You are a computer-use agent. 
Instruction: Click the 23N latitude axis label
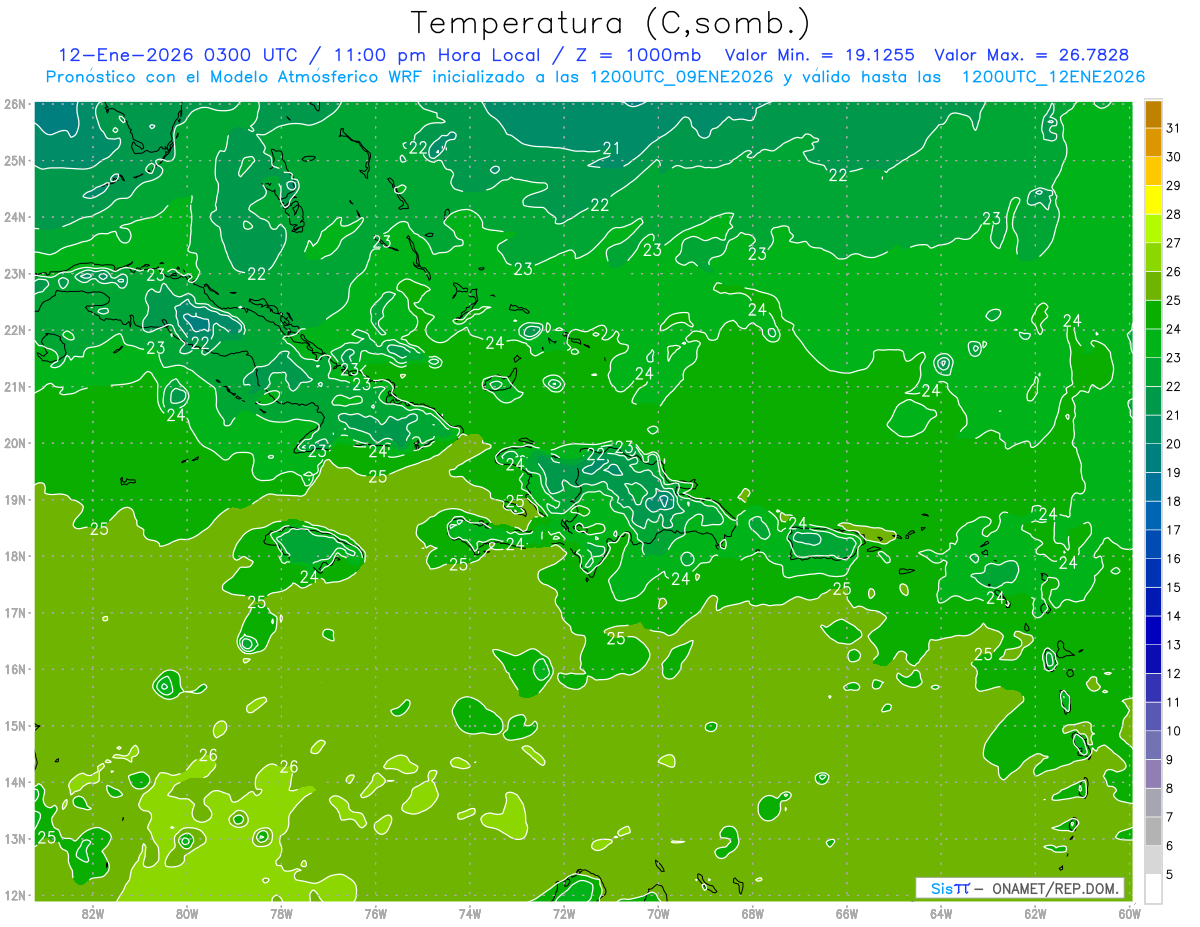(14, 273)
